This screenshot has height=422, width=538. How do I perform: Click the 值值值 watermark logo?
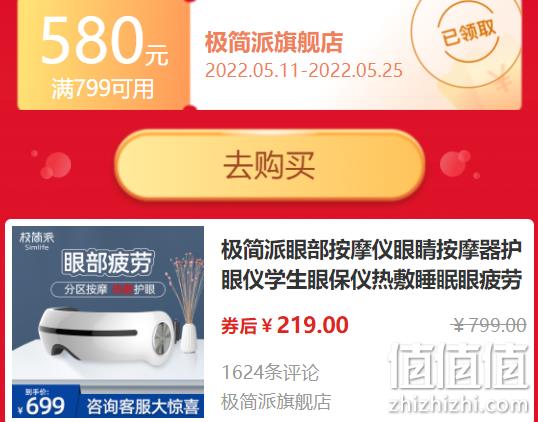pos(459,367)
